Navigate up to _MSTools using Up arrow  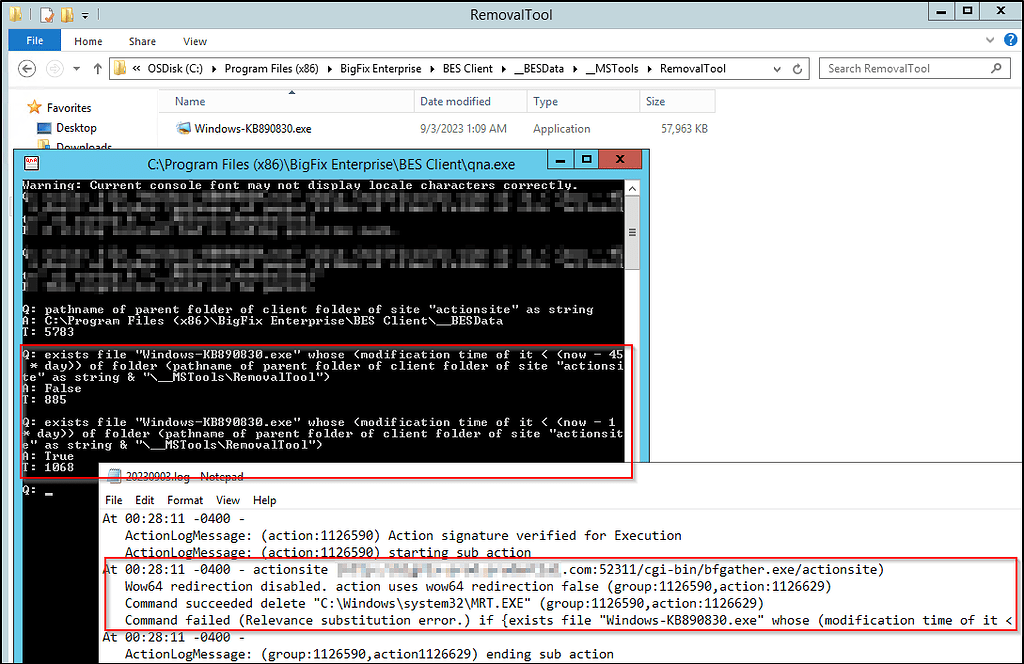tap(96, 68)
